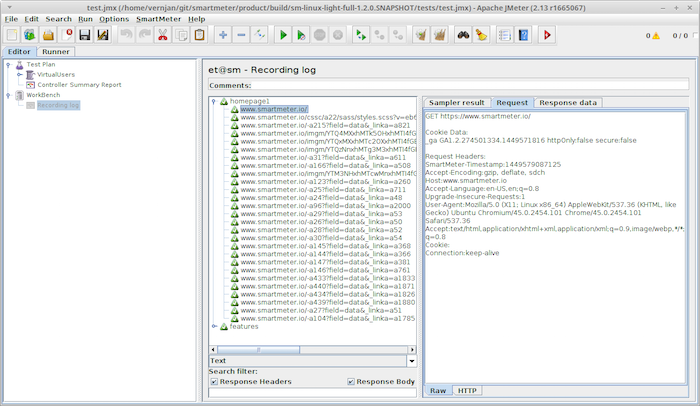Collapse the Test Plan tree node
Image resolution: width=700 pixels, height=406 pixels.
(8, 65)
